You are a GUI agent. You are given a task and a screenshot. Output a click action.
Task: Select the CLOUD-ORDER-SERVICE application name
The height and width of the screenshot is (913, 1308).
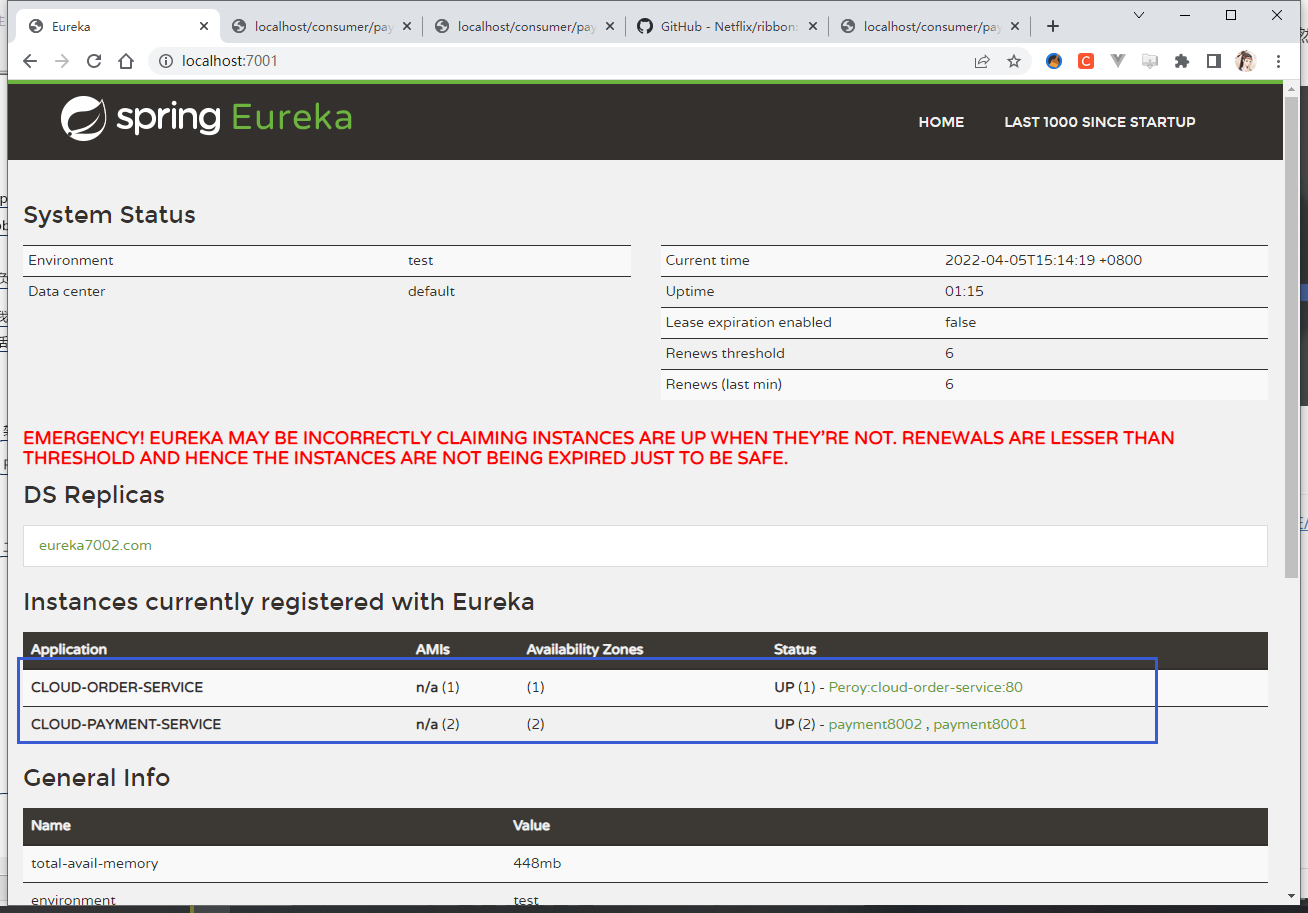point(117,687)
